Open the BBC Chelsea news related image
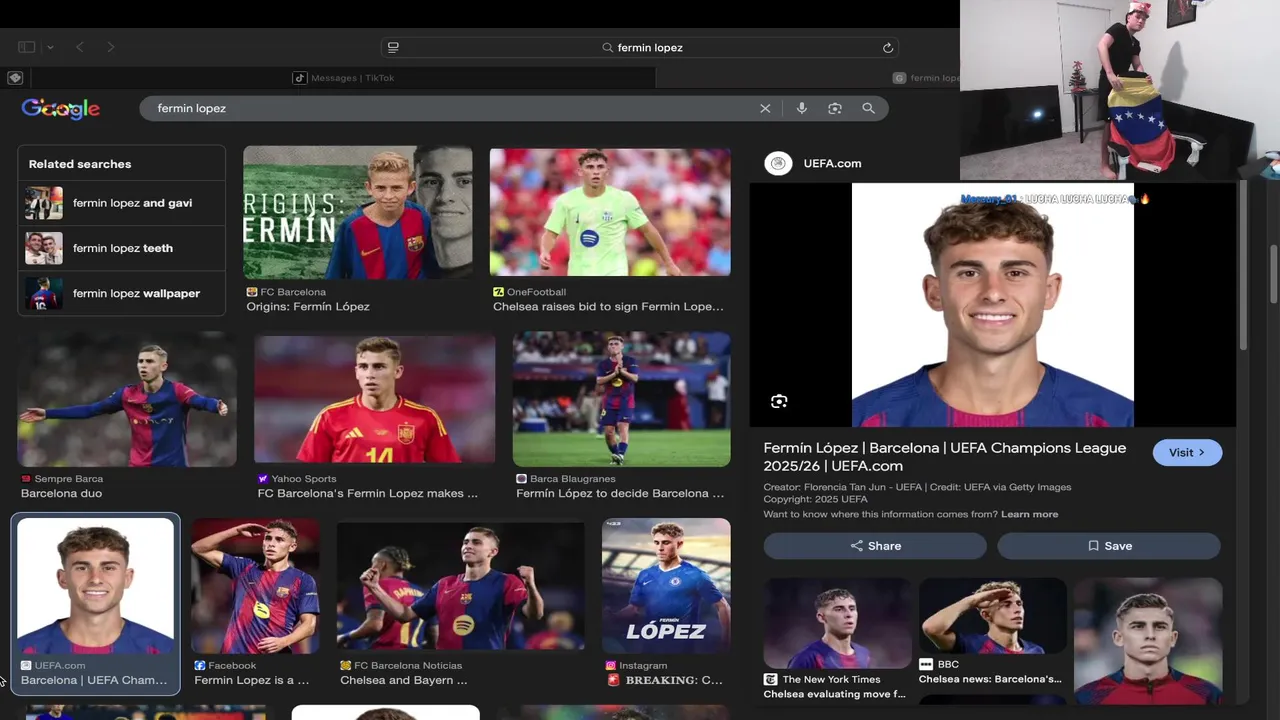This screenshot has height=720, width=1280. (x=992, y=617)
